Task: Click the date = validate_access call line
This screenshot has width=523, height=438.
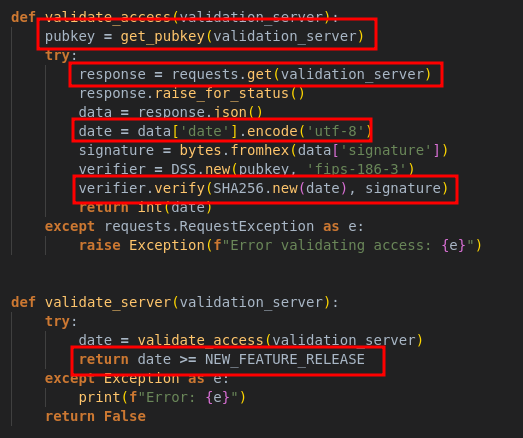Action: click(x=250, y=340)
